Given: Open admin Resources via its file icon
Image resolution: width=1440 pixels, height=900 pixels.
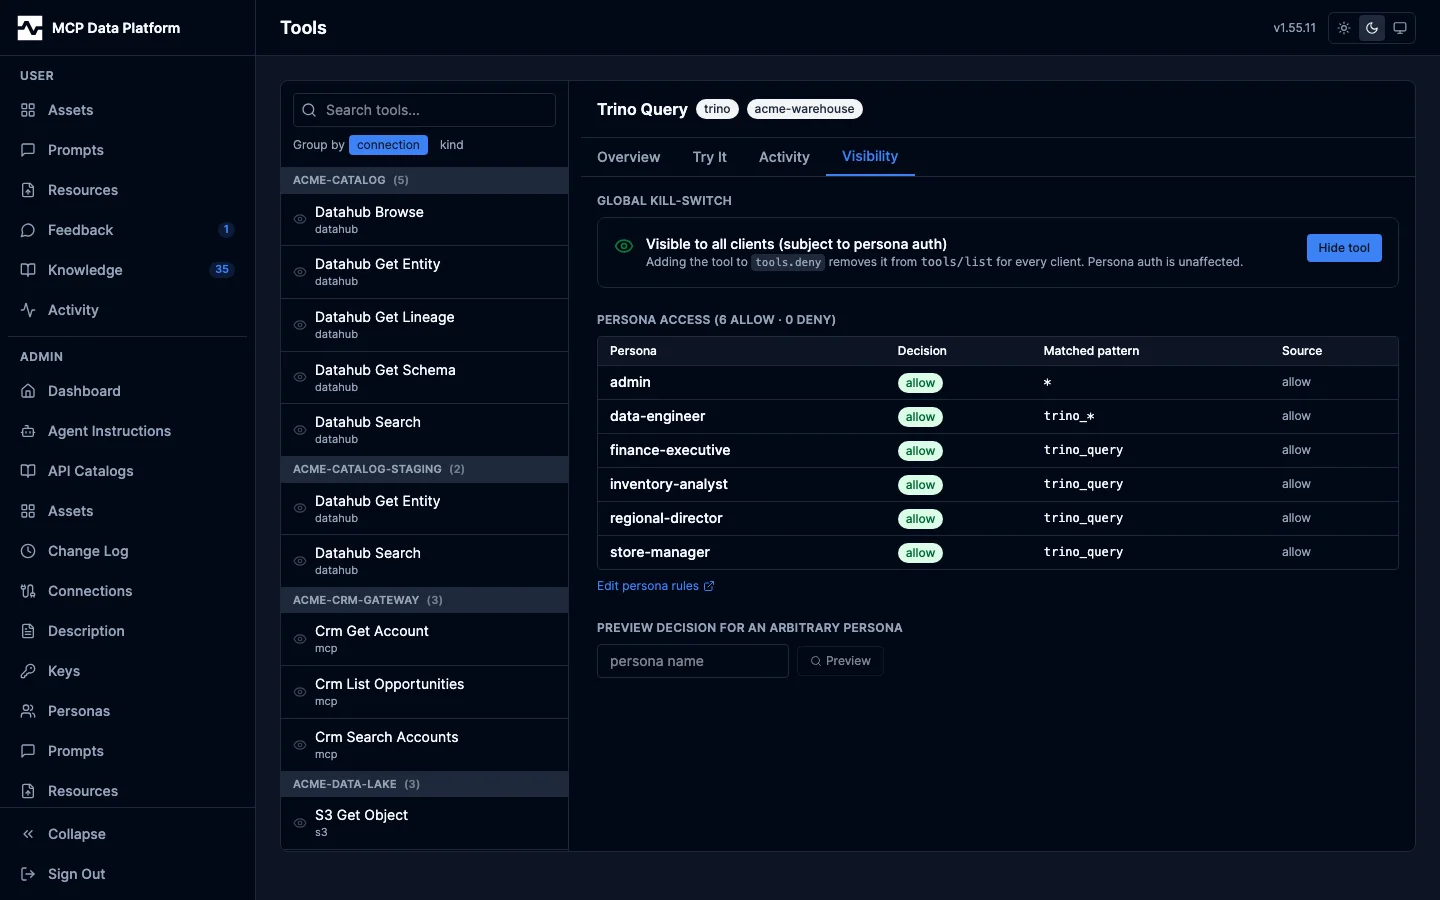Looking at the screenshot, I should [28, 791].
